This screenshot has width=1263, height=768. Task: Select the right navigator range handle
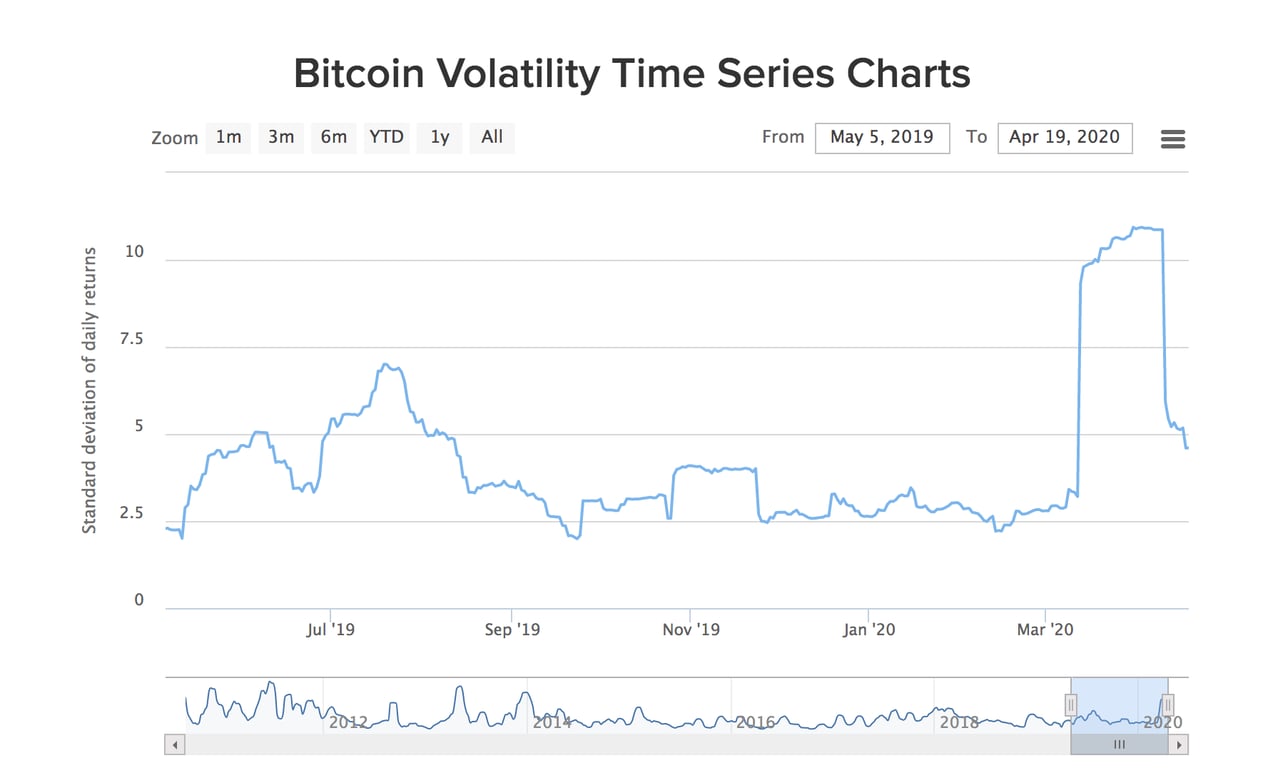1167,706
